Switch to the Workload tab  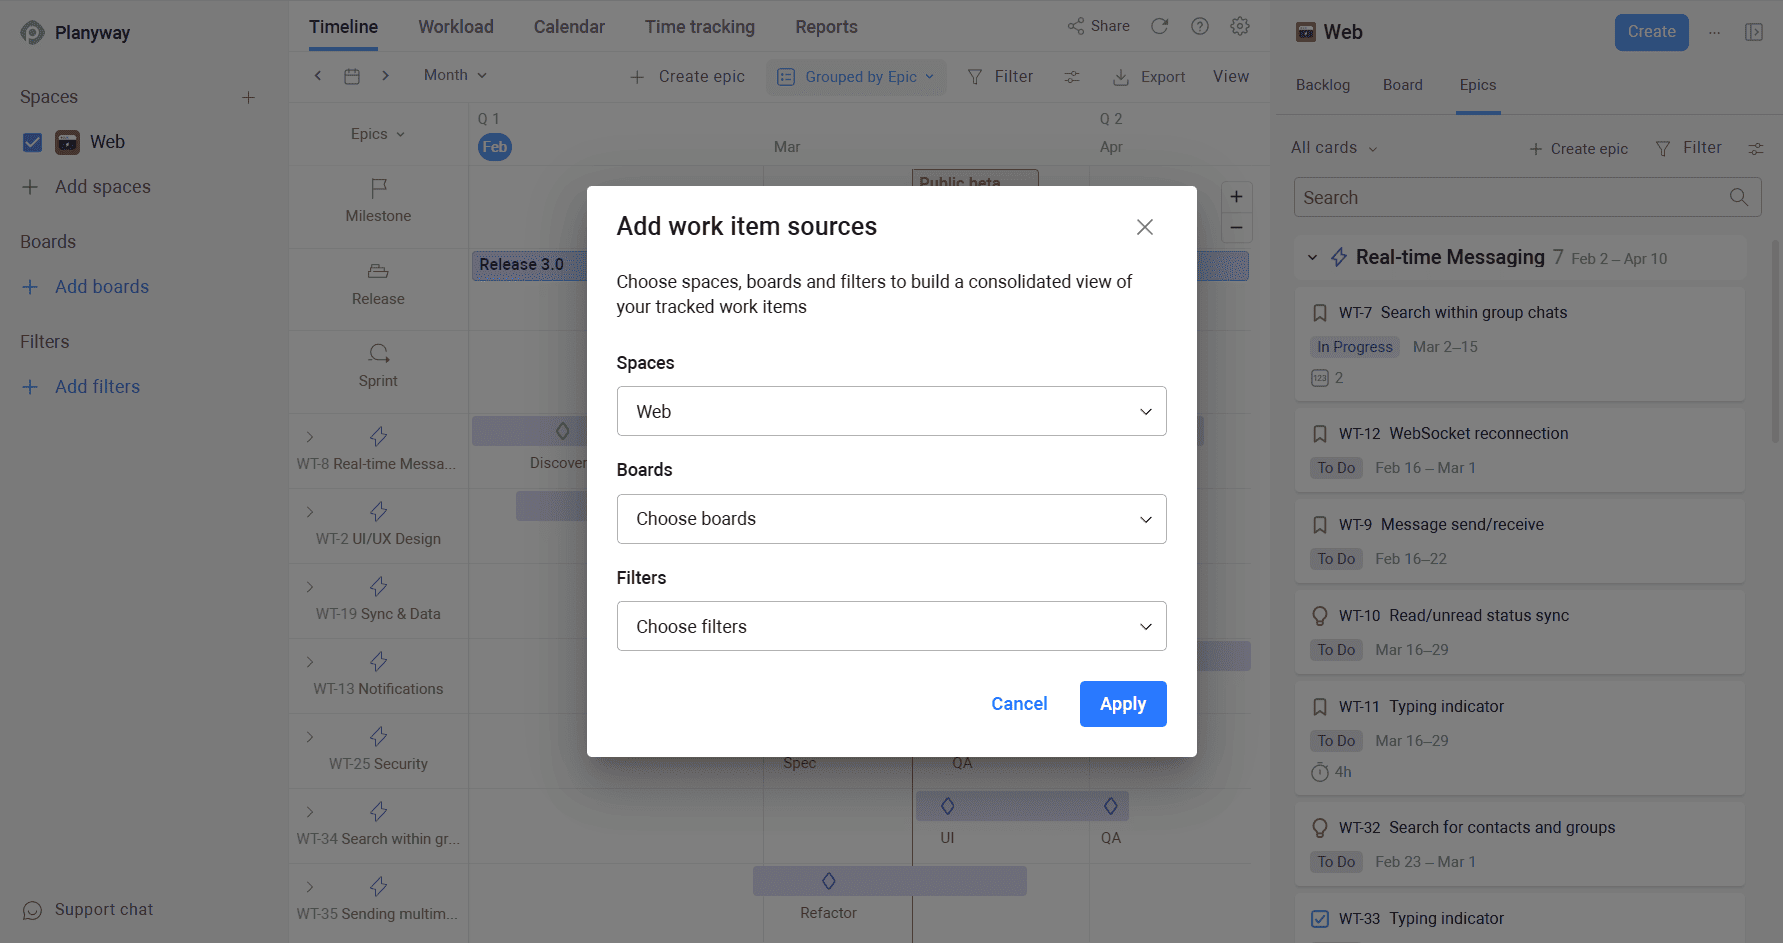coord(456,27)
